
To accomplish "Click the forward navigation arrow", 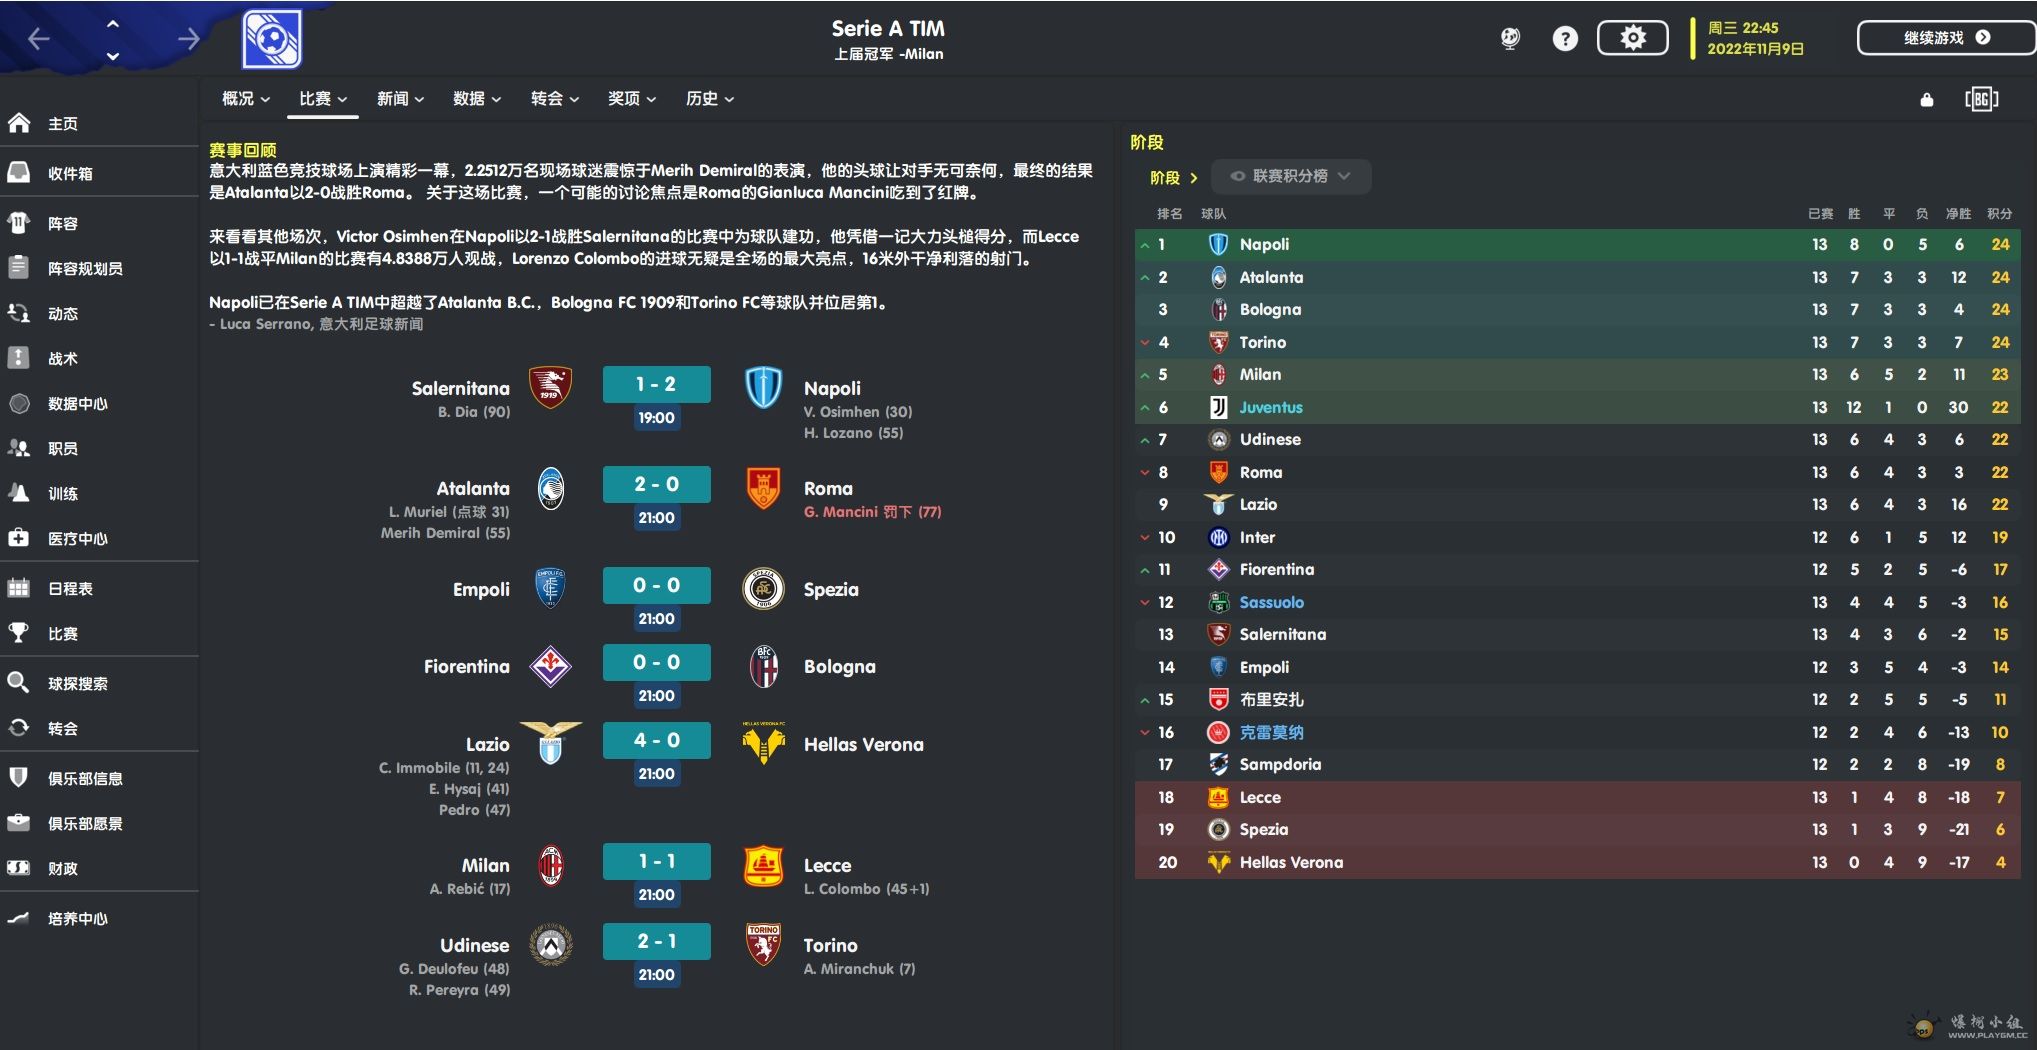I will (188, 39).
